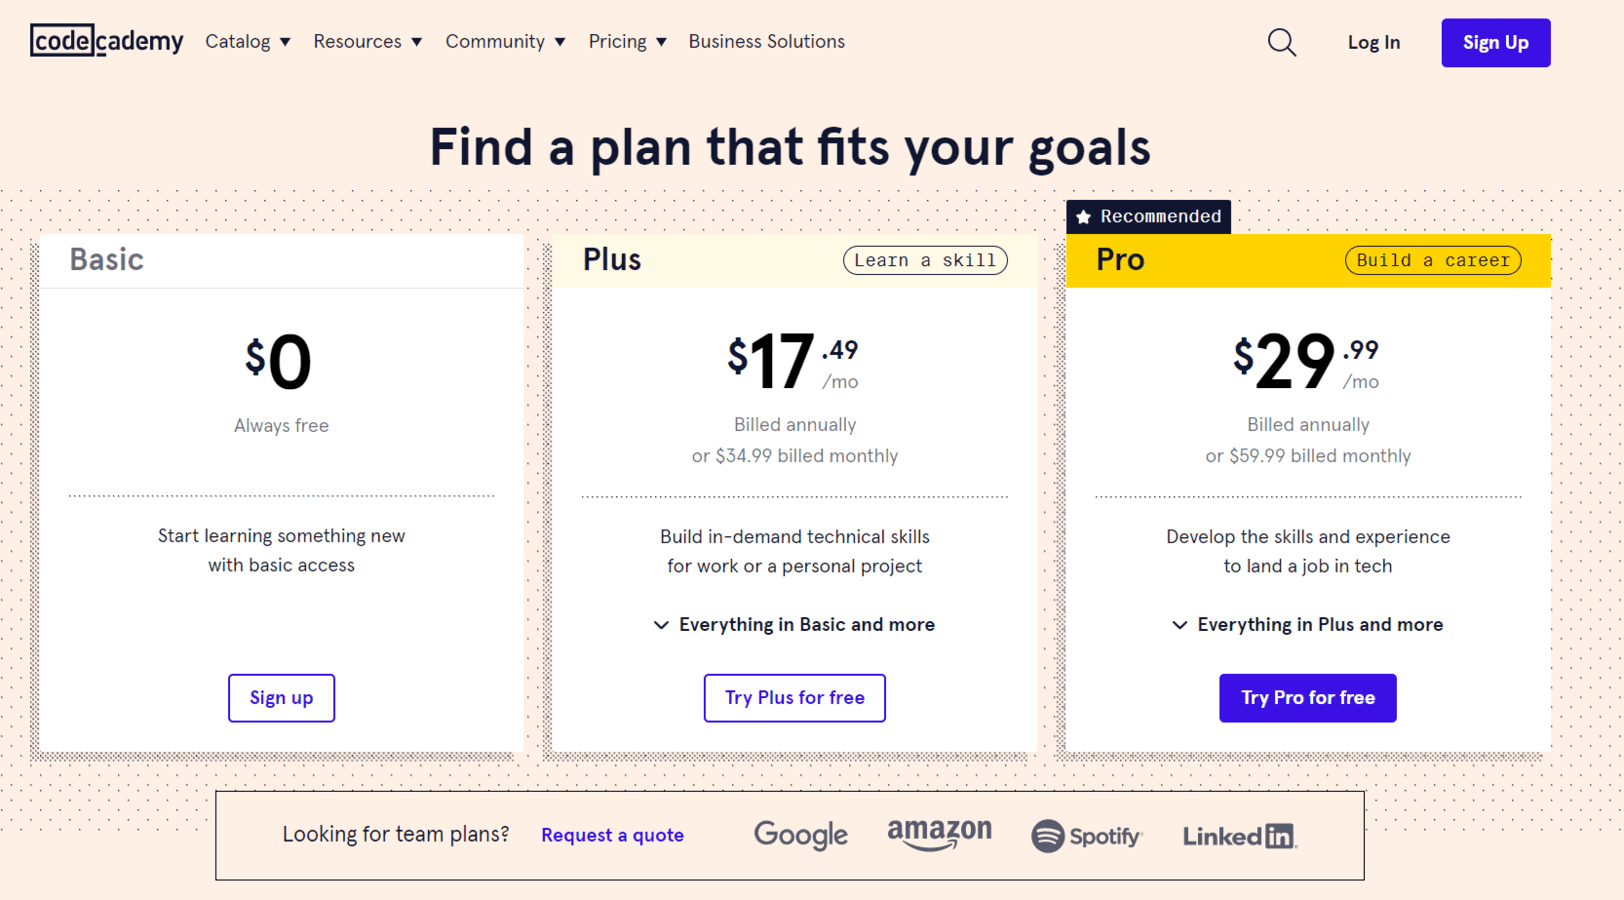Open the Resources dropdown menu

pos(367,41)
